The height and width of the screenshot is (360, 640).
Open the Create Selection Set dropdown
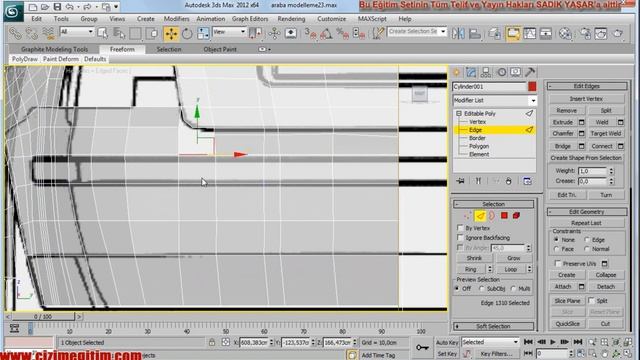[x=416, y=31]
